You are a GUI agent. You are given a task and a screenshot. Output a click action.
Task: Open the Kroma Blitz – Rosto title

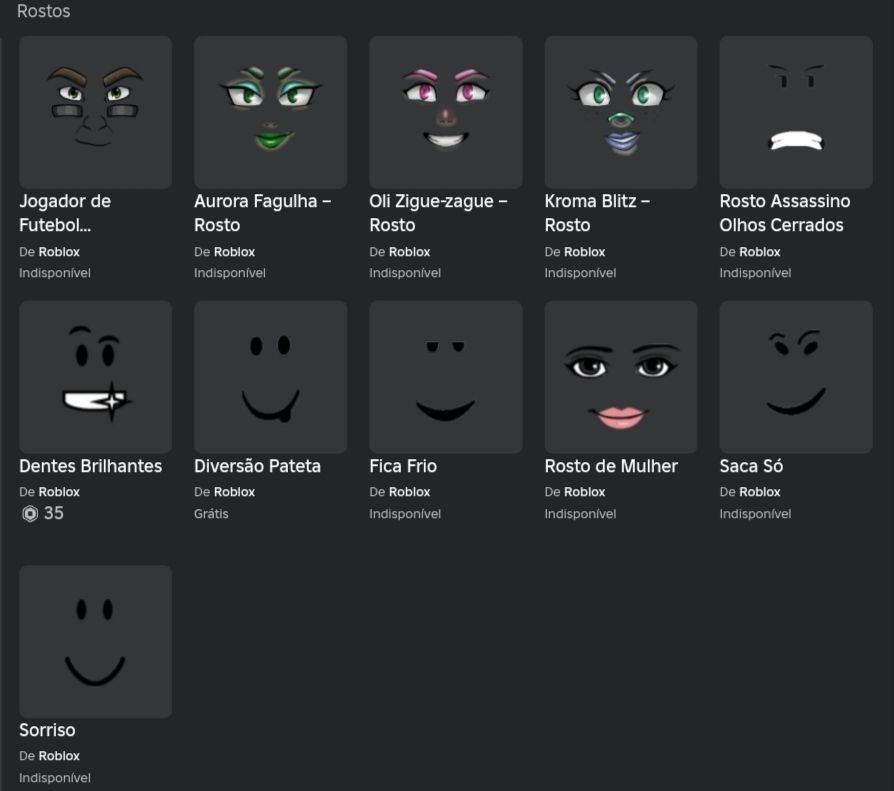(597, 213)
